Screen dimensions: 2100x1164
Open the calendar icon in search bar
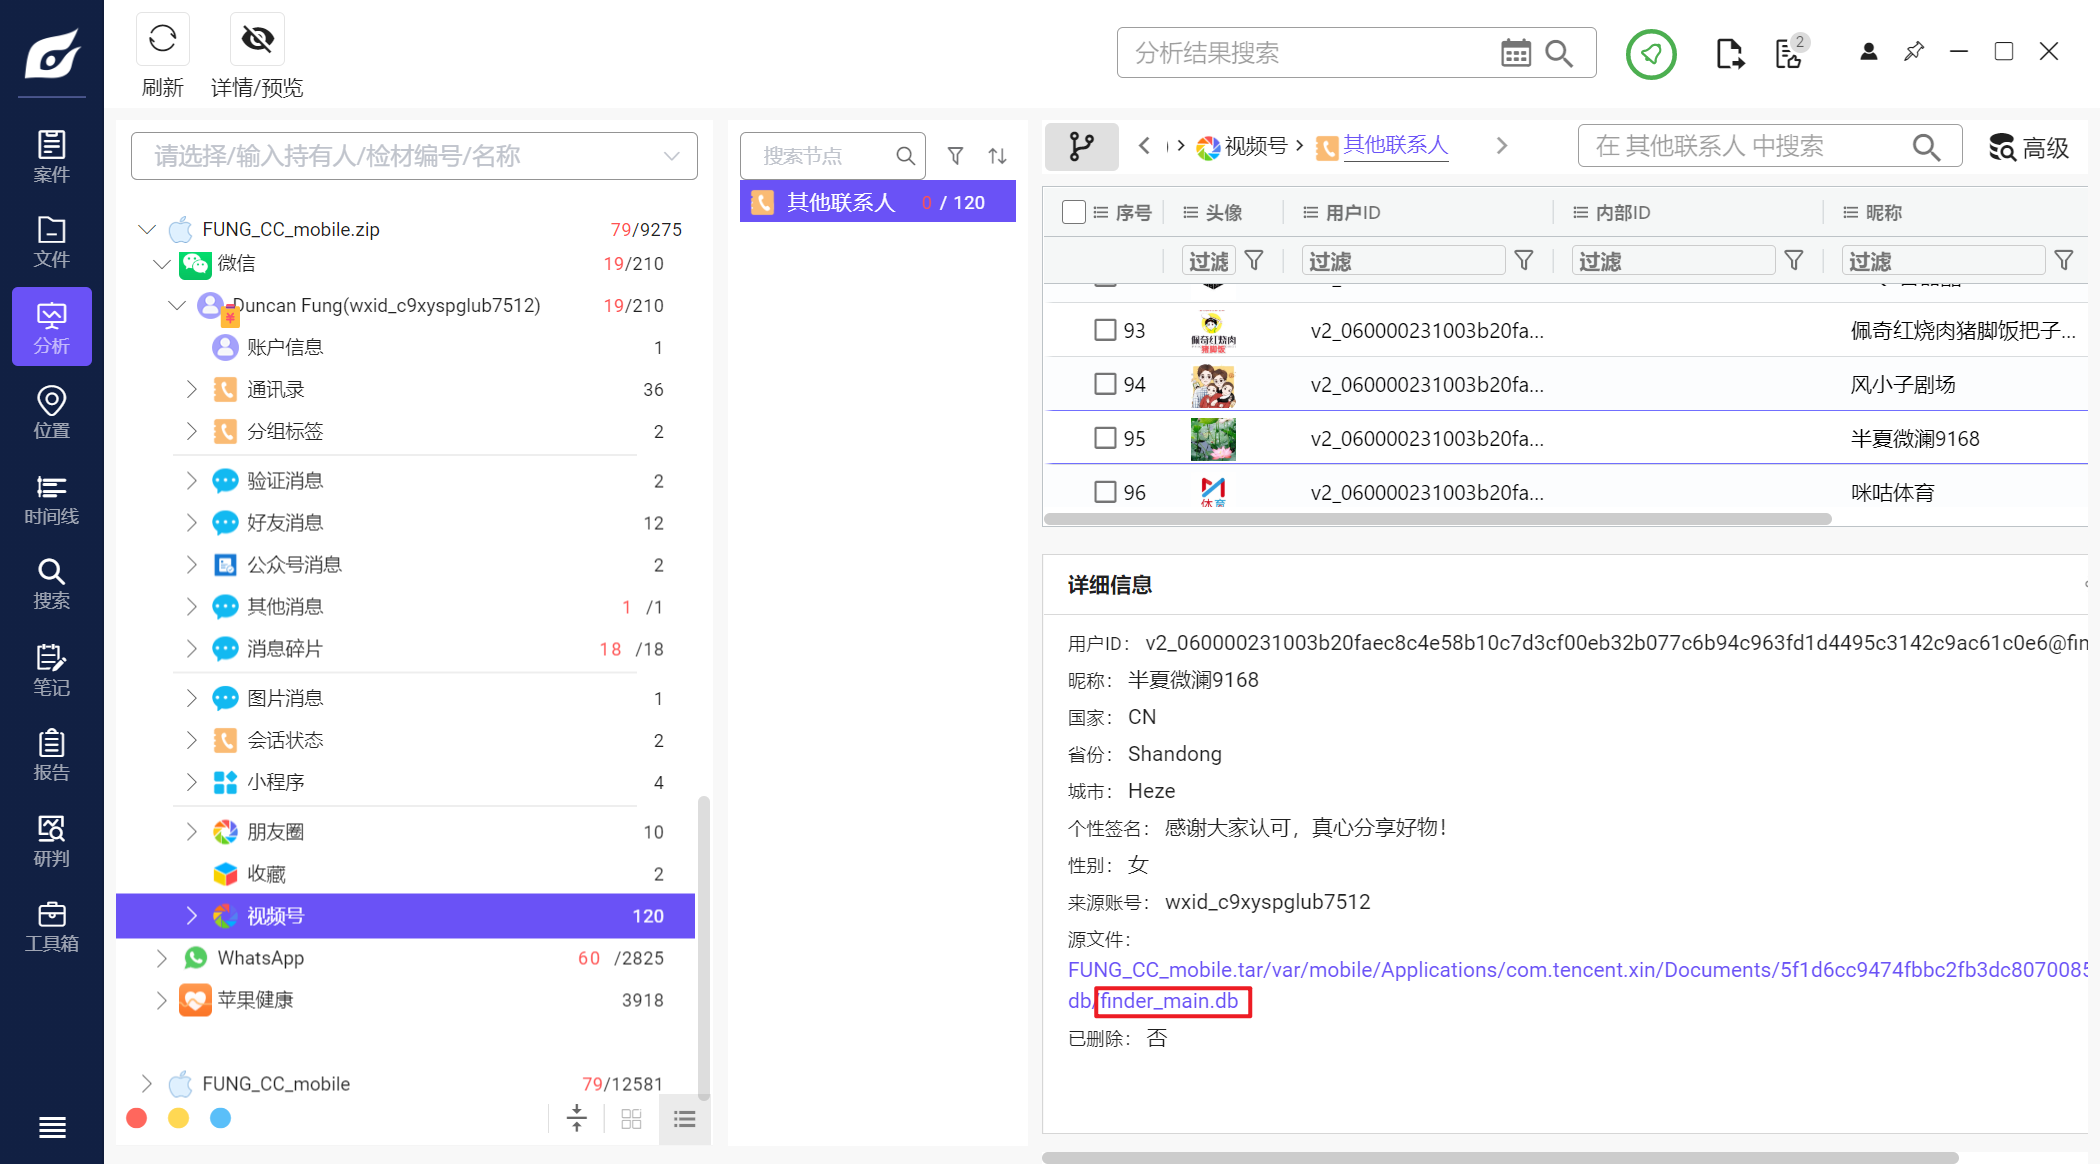tap(1515, 53)
